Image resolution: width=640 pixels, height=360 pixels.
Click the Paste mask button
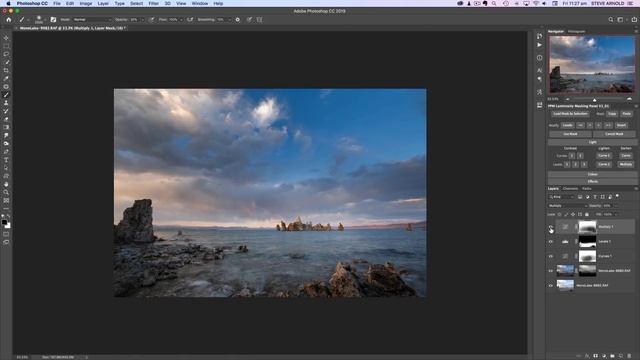click(627, 114)
